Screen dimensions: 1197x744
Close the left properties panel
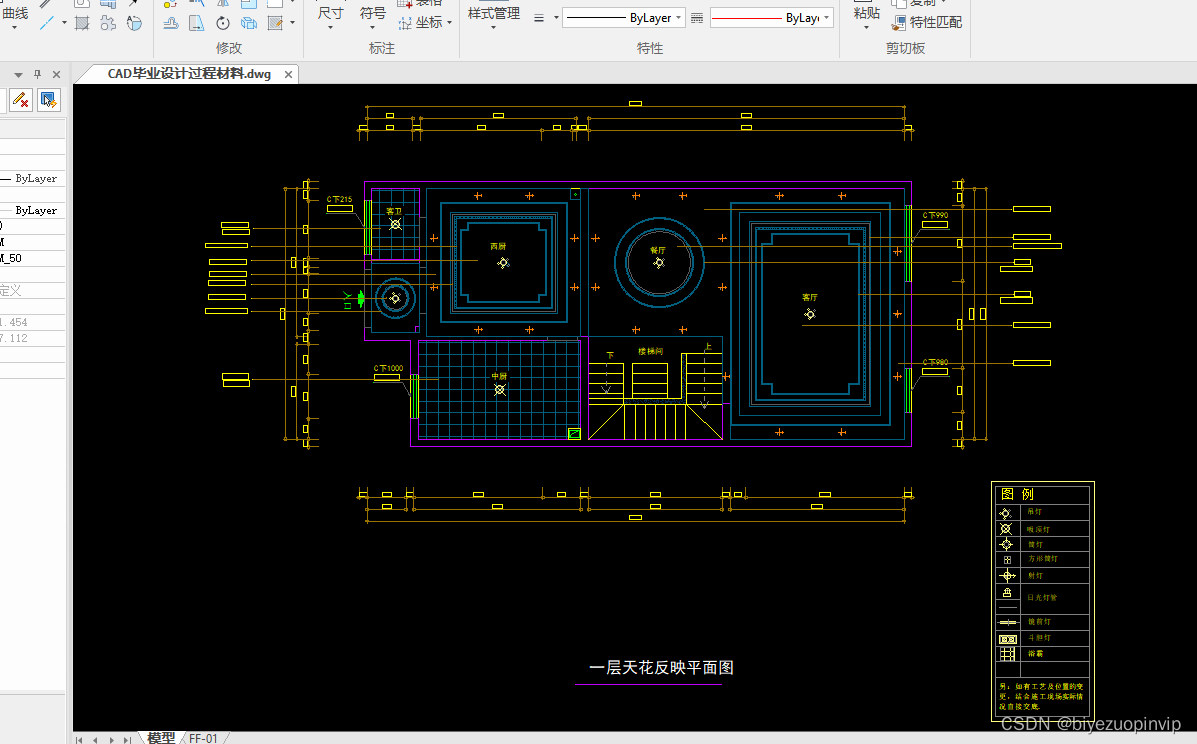[56, 74]
